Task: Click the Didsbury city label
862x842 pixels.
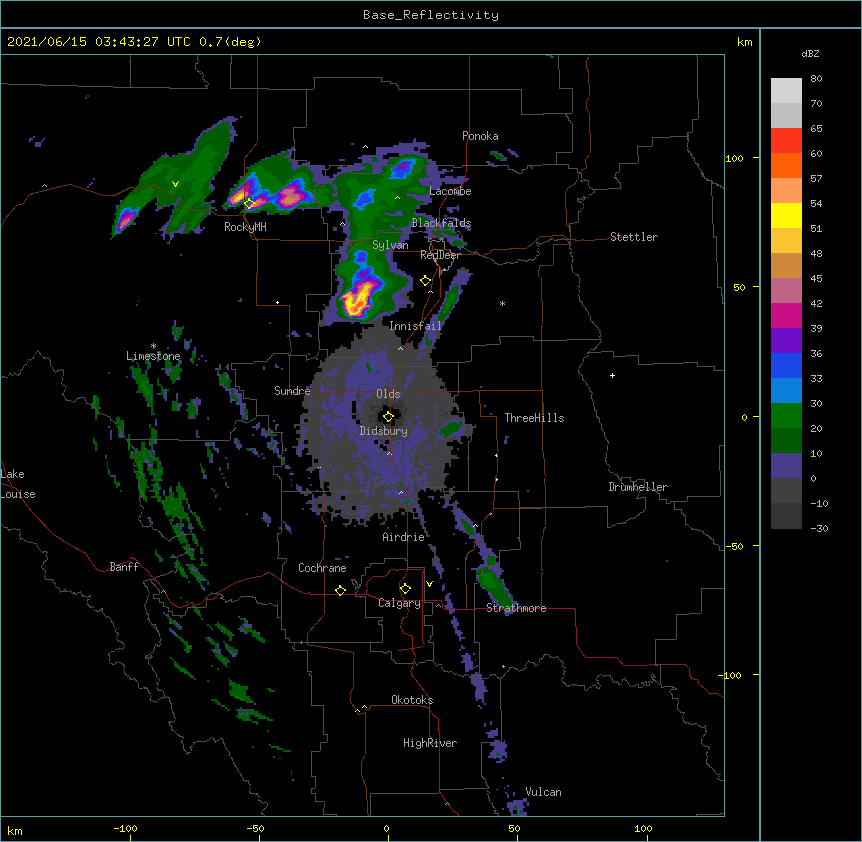Action: point(384,431)
